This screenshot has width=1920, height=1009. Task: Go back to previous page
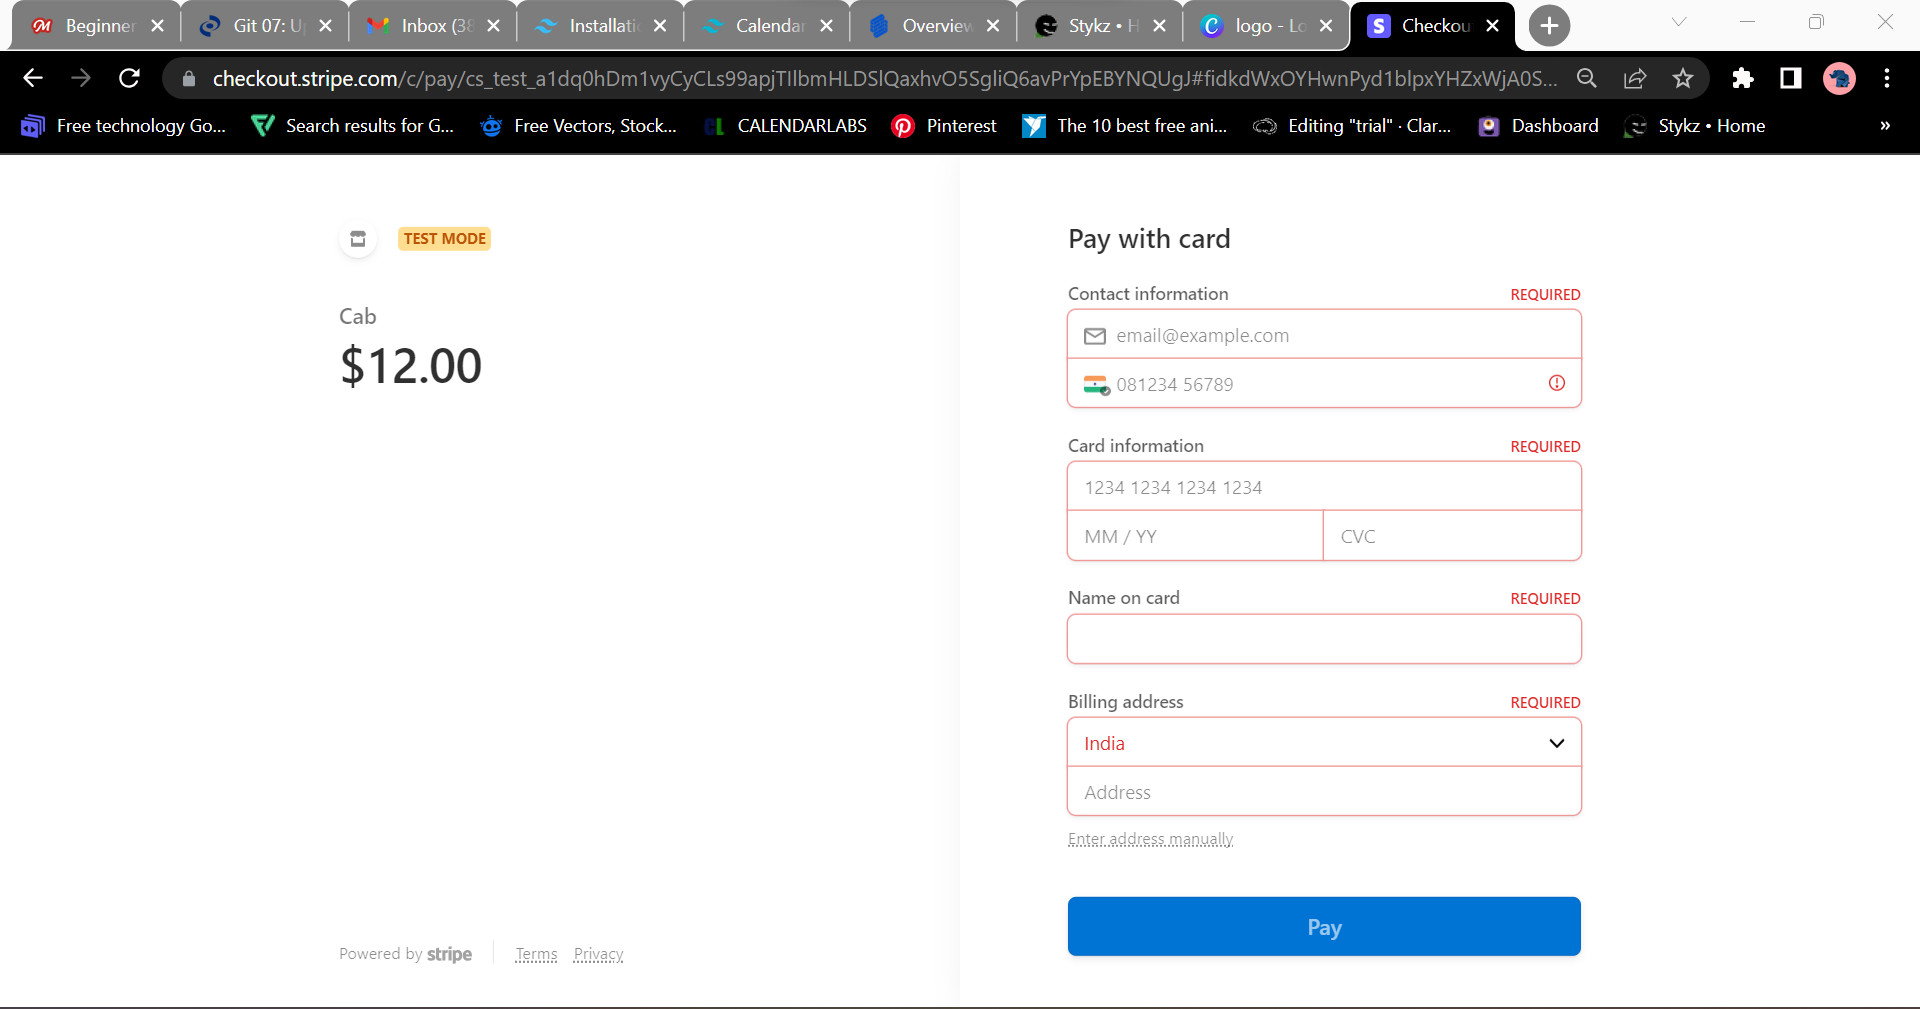tap(33, 78)
